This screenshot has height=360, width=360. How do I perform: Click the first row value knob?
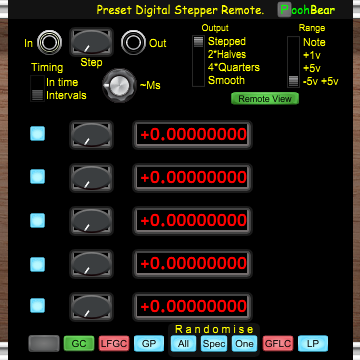91,135
